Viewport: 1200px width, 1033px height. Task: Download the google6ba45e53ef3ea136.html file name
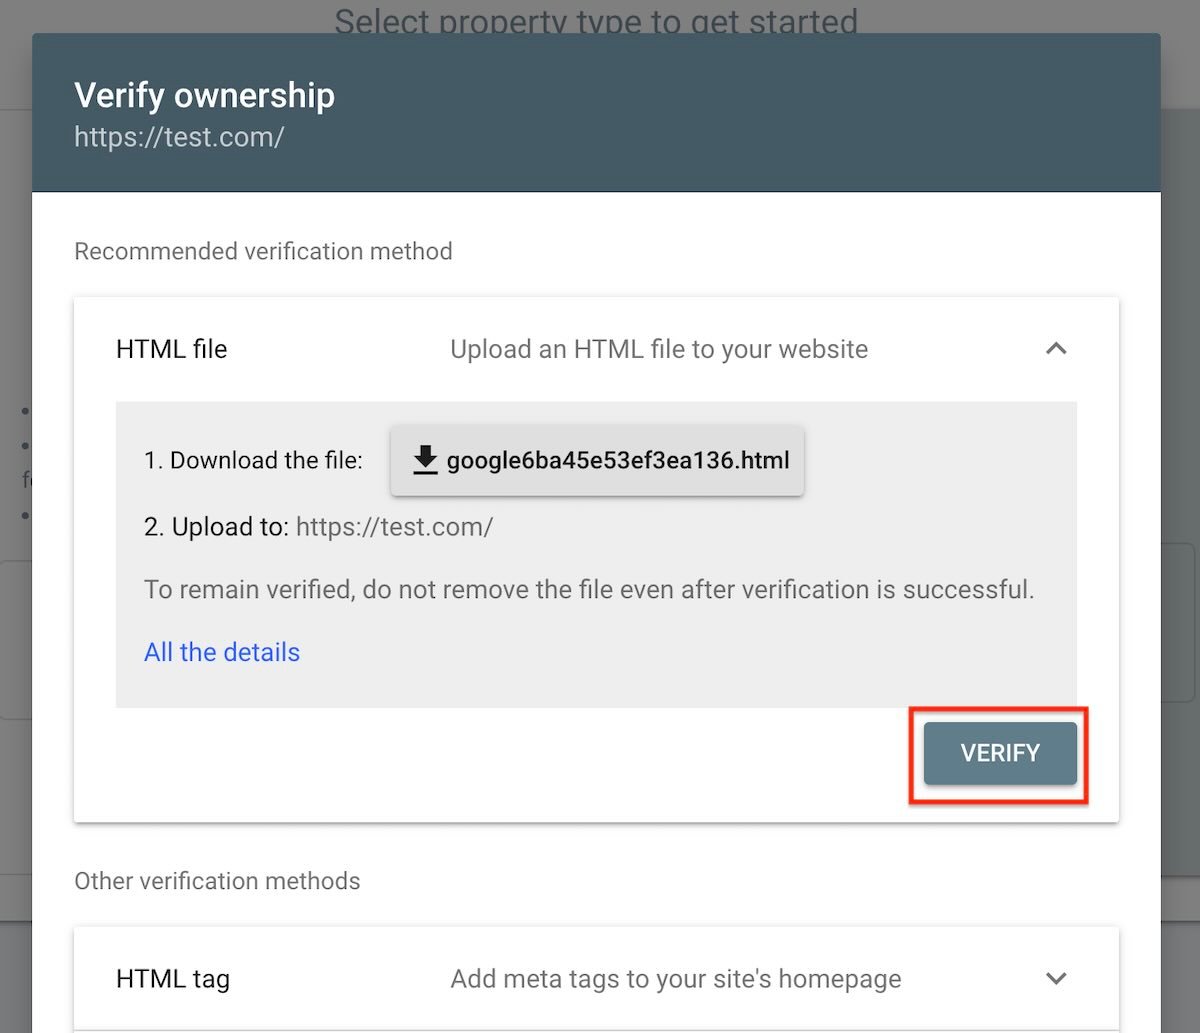[617, 461]
